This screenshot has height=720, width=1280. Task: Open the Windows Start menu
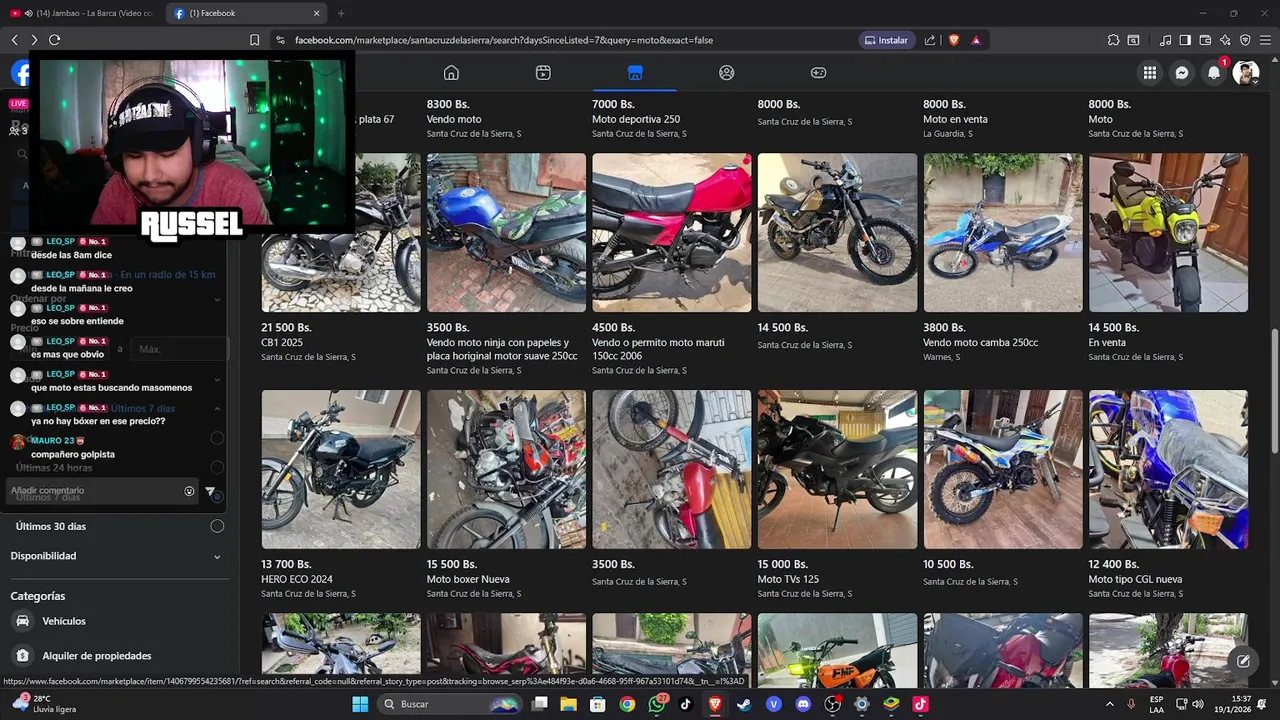pos(360,704)
